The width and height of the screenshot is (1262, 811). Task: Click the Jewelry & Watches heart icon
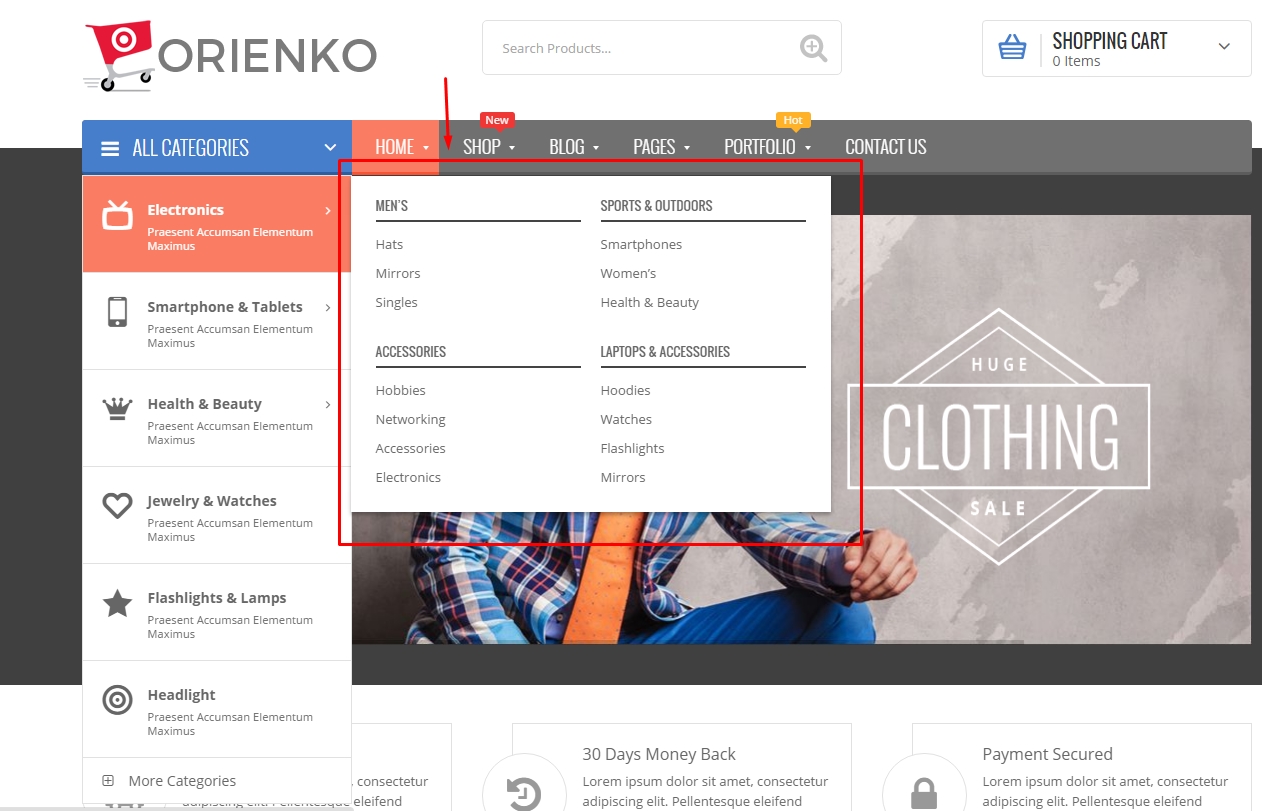pos(118,506)
